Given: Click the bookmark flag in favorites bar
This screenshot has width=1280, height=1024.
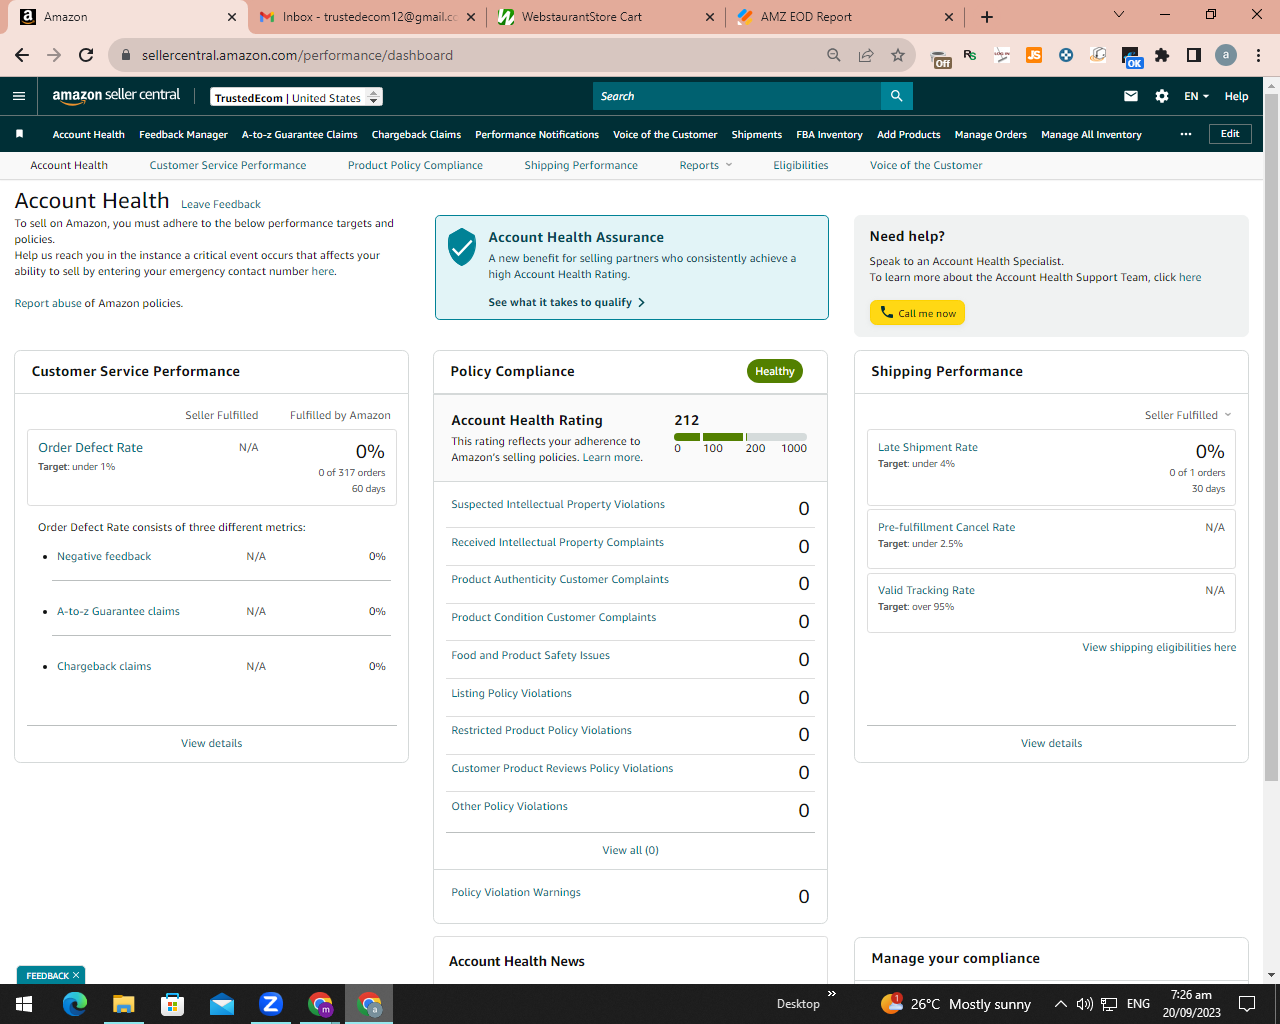Looking at the screenshot, I should [x=19, y=134].
